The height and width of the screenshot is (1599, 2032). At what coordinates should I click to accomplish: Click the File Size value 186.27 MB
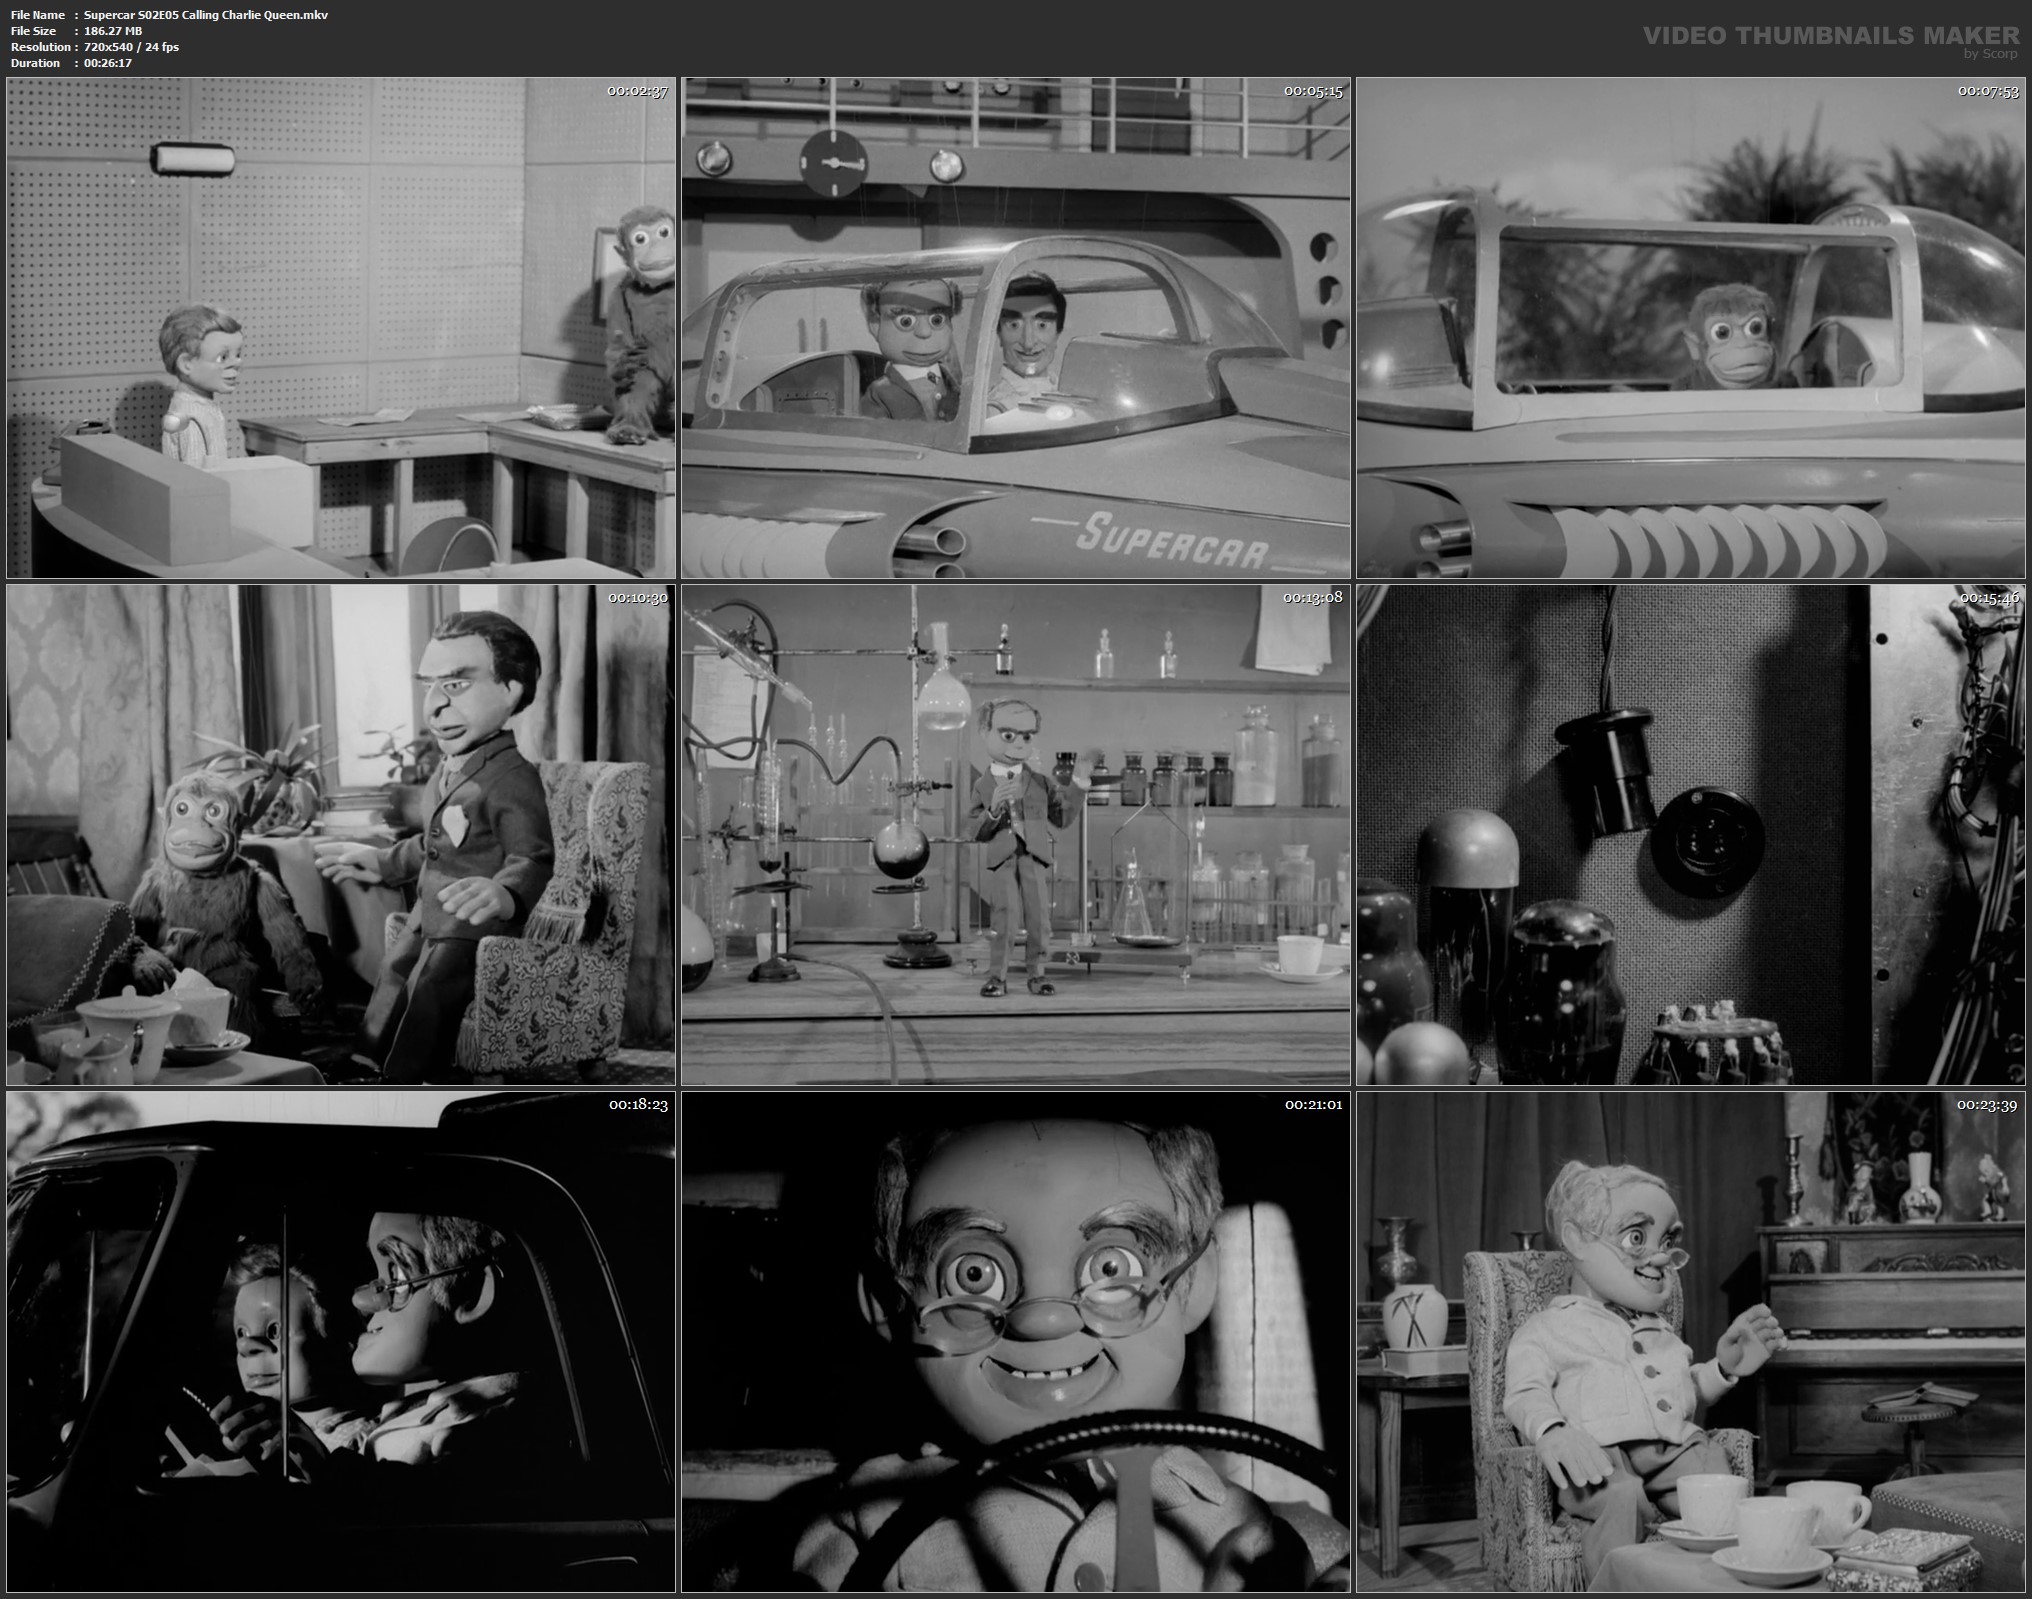pyautogui.click(x=113, y=31)
